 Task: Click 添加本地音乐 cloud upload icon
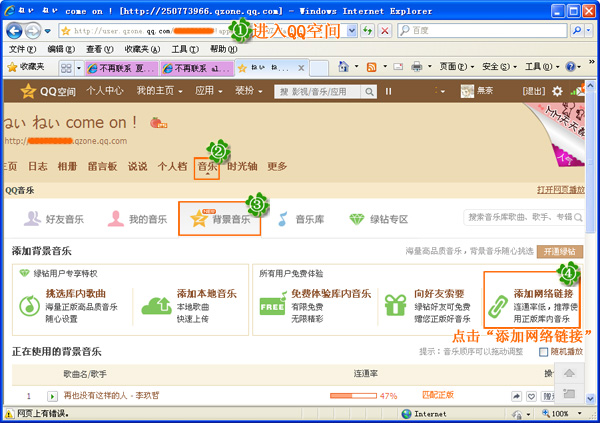coord(157,305)
